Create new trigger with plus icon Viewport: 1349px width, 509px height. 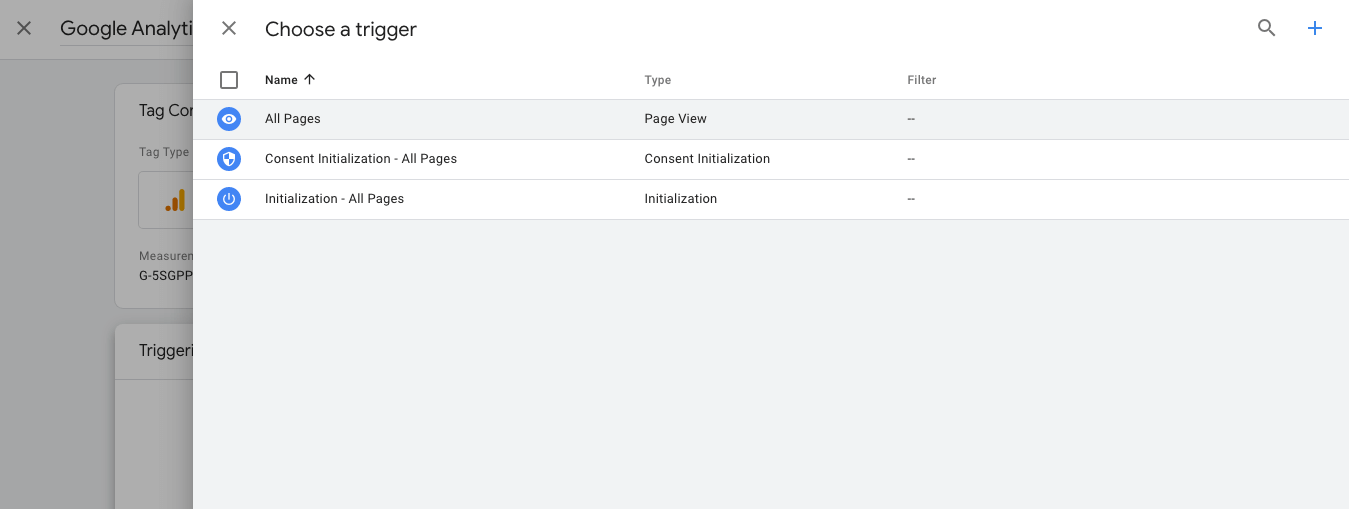pos(1315,29)
